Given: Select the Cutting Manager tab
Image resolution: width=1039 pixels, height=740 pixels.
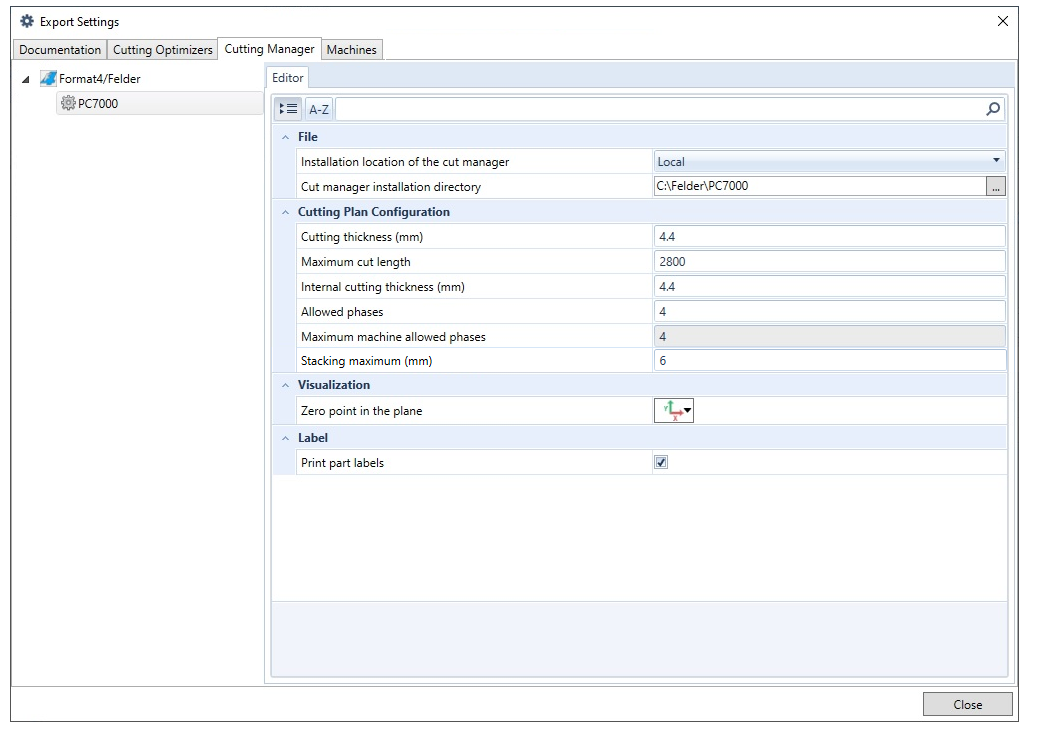Looking at the screenshot, I should pyautogui.click(x=270, y=49).
